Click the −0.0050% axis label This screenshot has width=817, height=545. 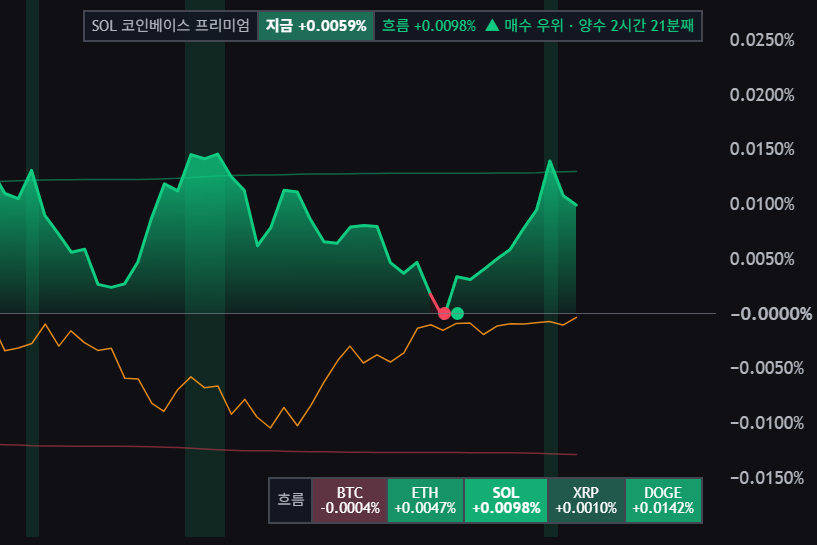pyautogui.click(x=767, y=368)
